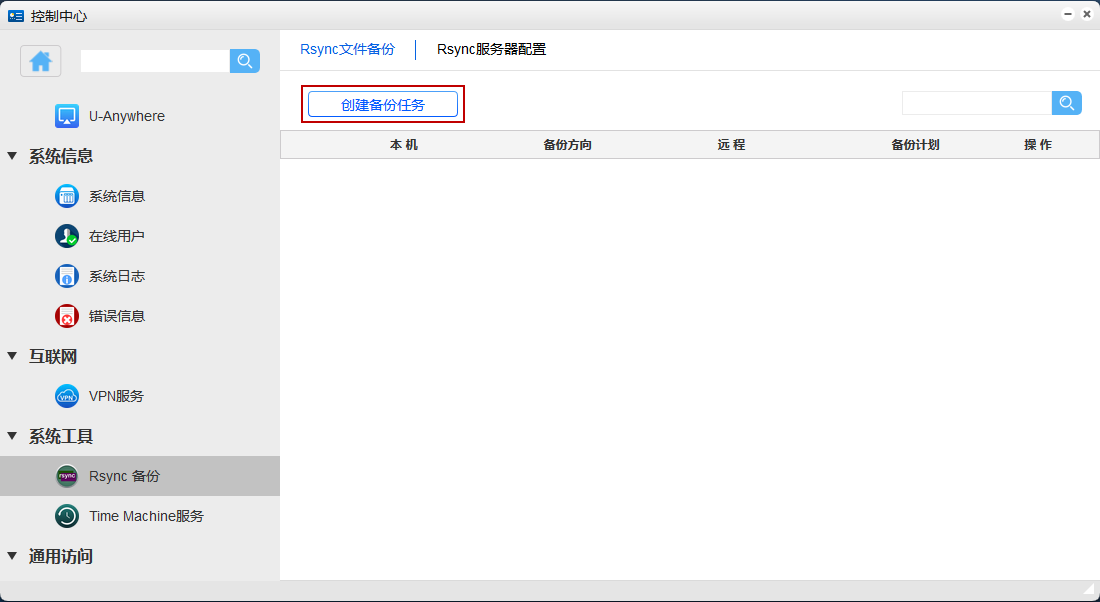Switch to the Rsync服务器配置 tab
1100x602 pixels.
491,49
